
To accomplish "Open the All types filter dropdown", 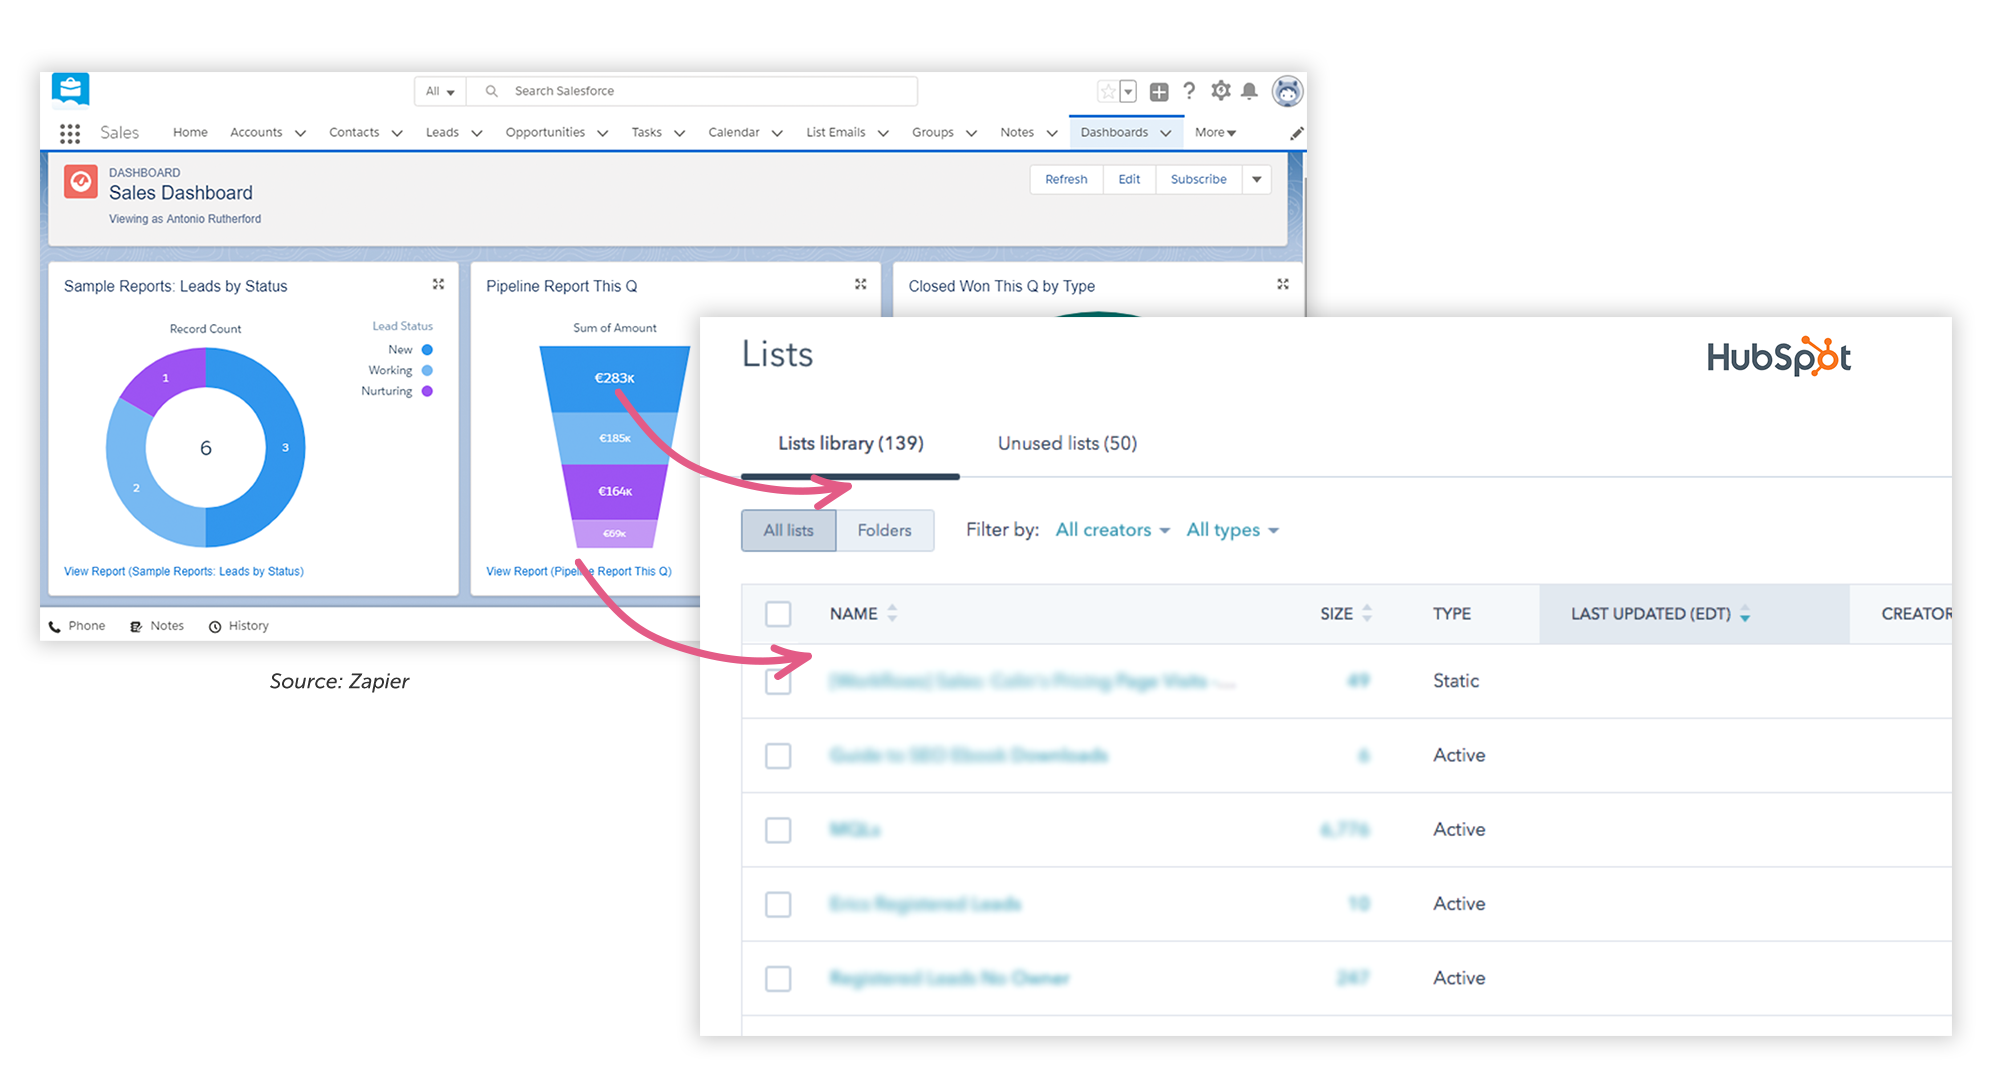I will (1232, 530).
